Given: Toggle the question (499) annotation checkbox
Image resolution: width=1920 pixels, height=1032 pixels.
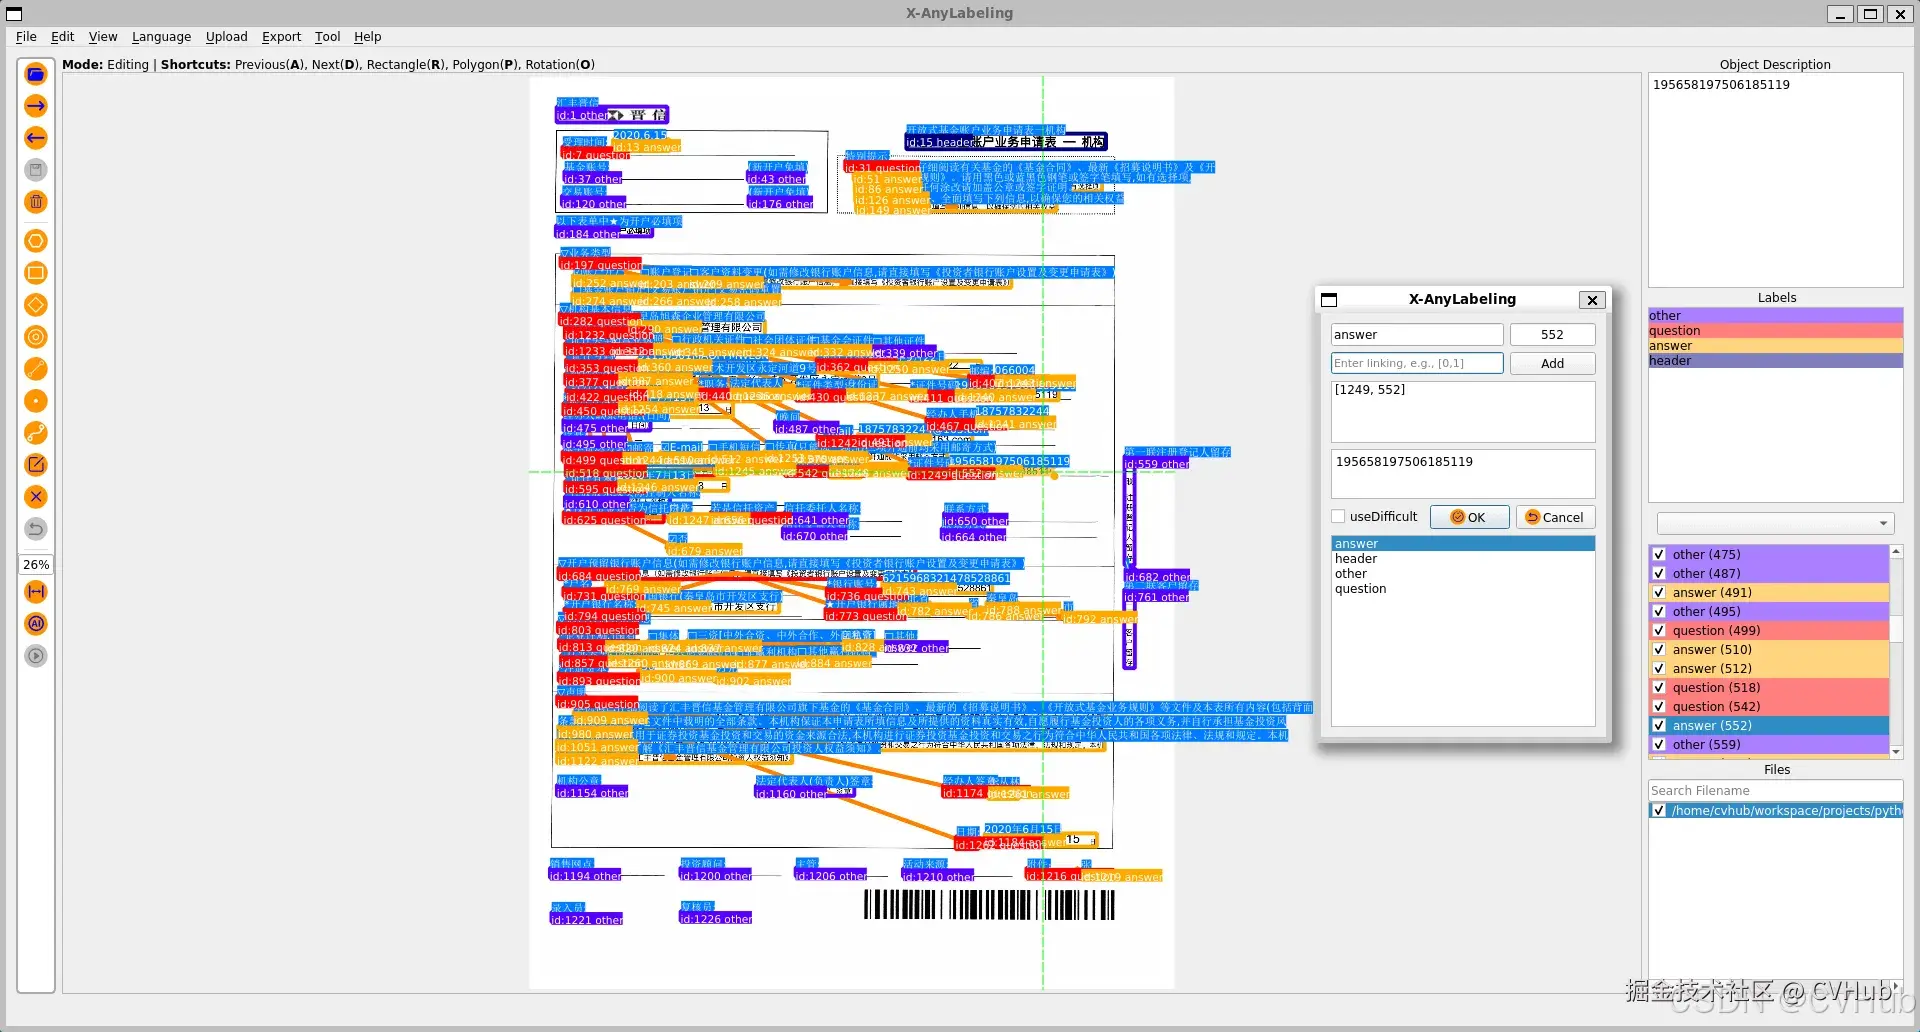Looking at the screenshot, I should click(1660, 630).
